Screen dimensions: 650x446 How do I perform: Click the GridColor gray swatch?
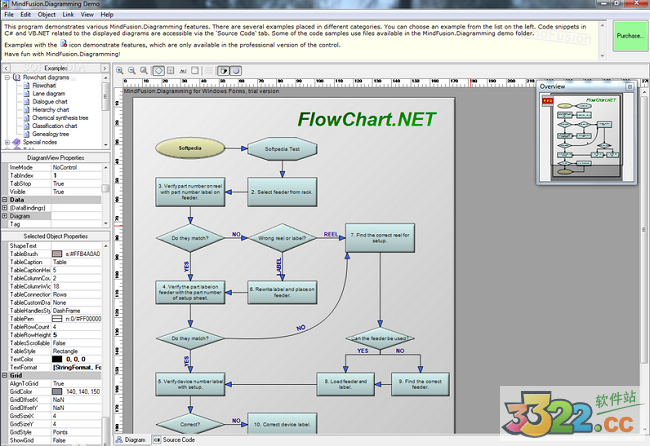tap(57, 391)
